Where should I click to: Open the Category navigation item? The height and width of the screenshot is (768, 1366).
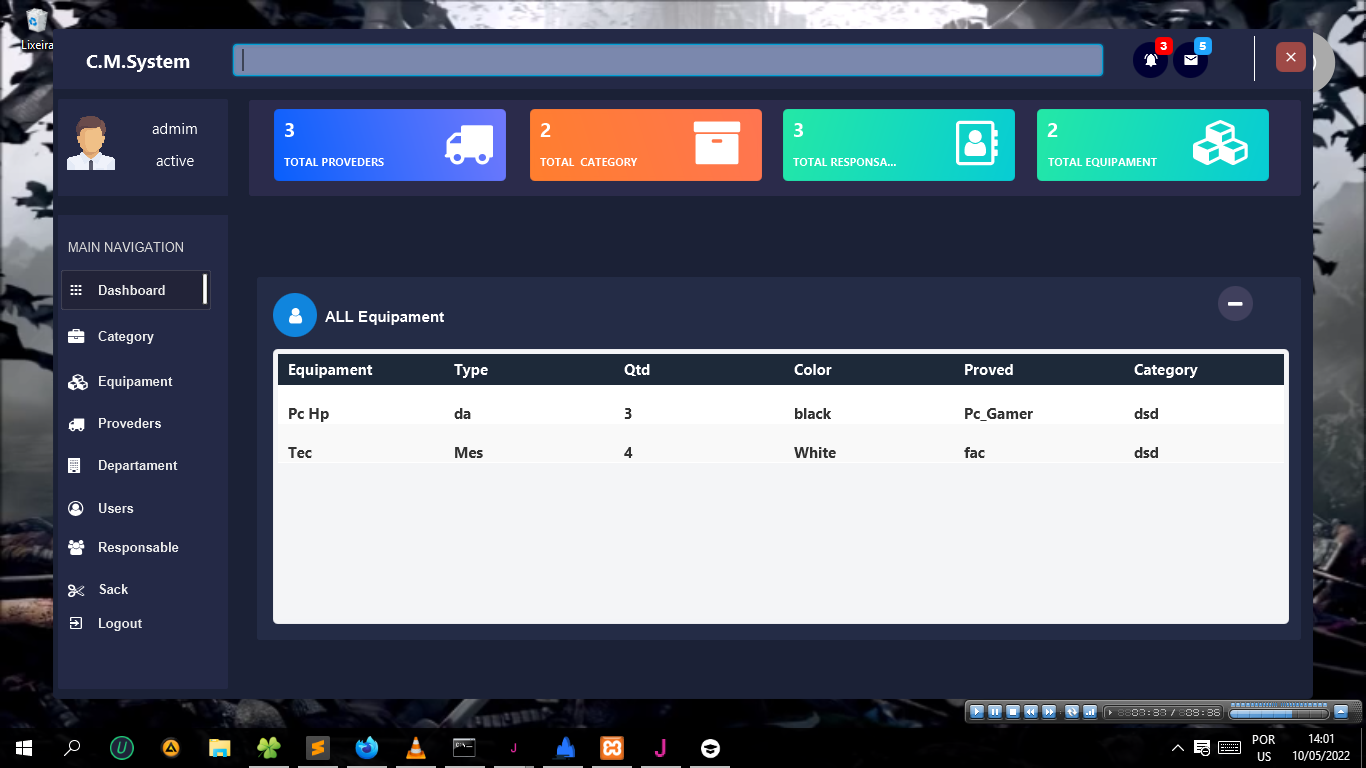pyautogui.click(x=126, y=336)
